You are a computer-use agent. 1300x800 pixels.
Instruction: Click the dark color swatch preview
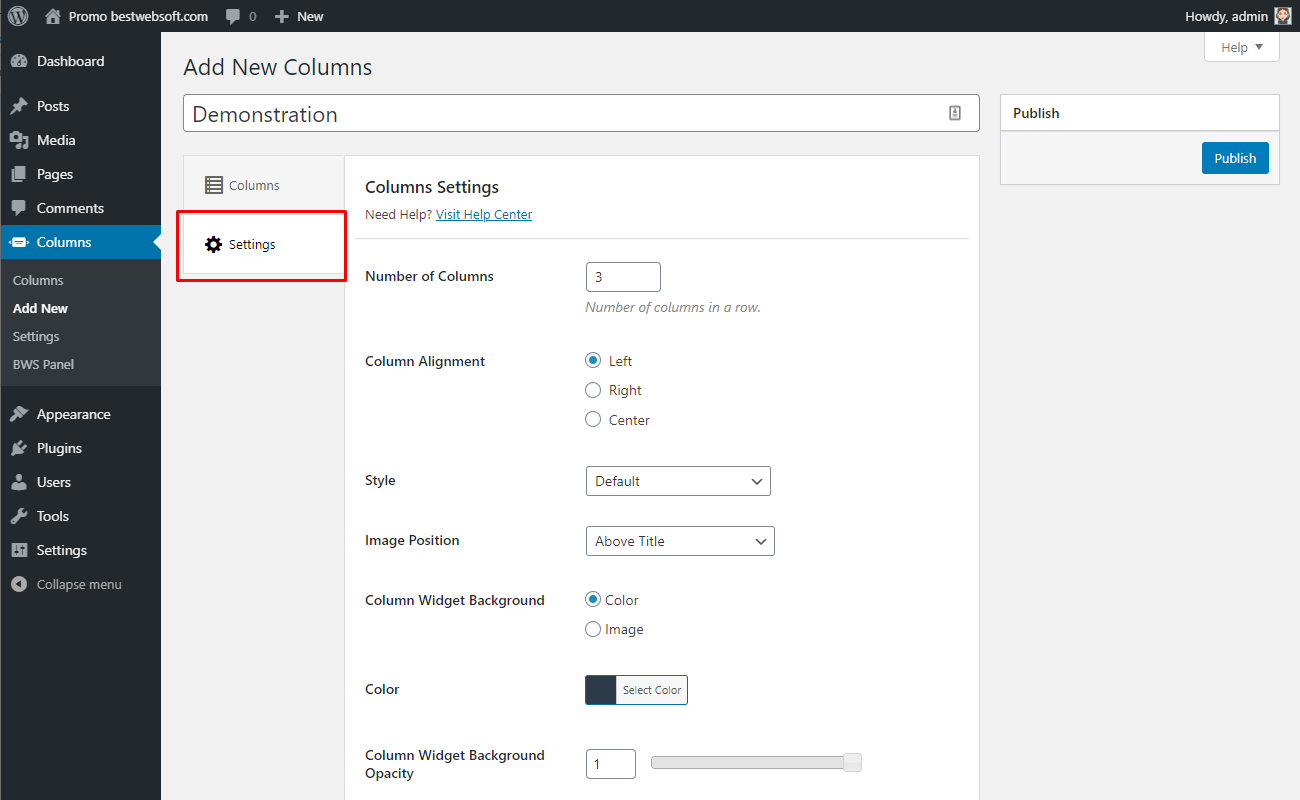(601, 690)
